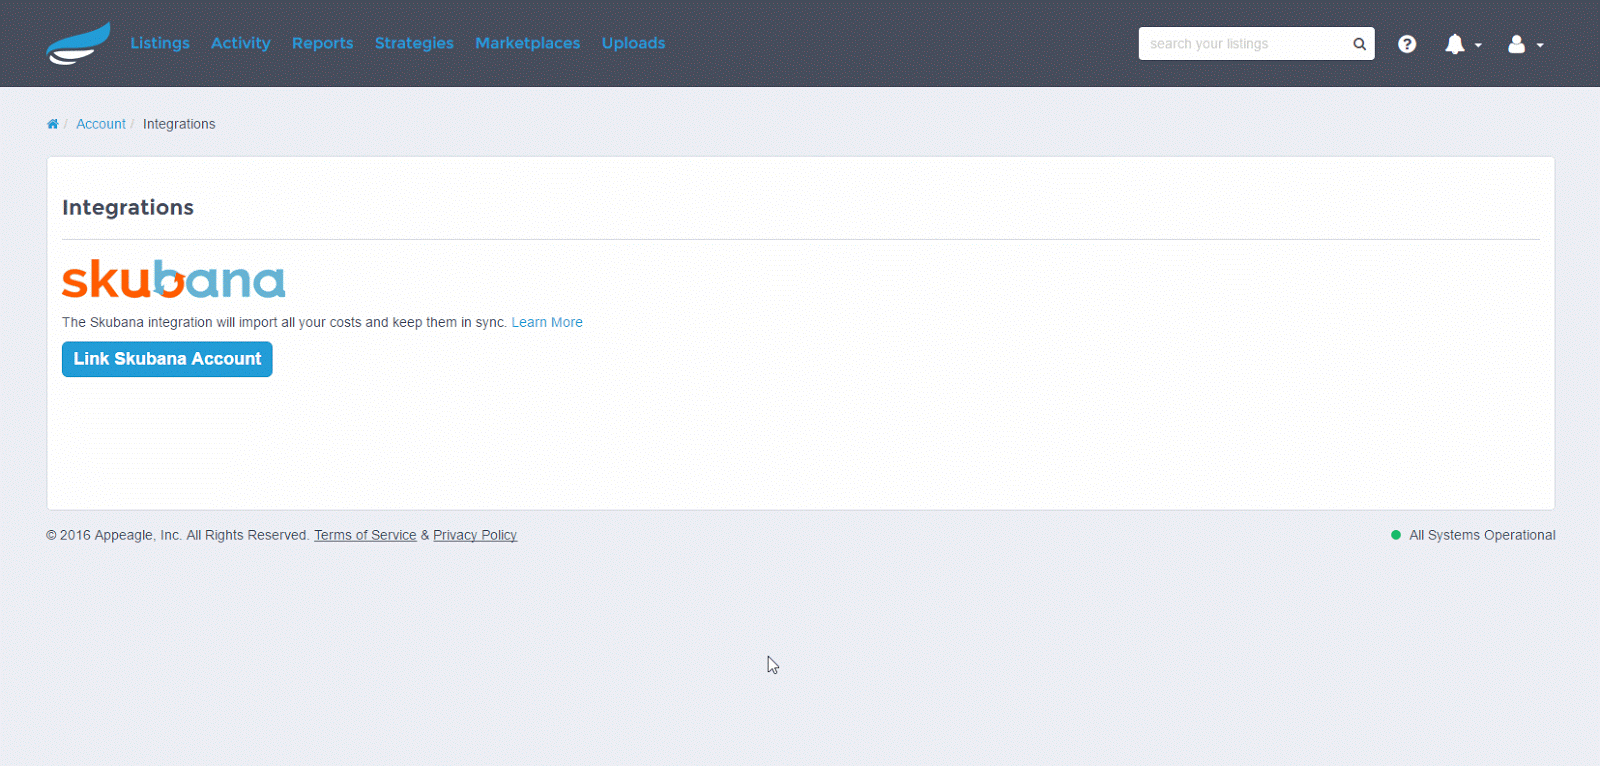Click the Skubana logo
The width and height of the screenshot is (1600, 766).
tap(174, 279)
